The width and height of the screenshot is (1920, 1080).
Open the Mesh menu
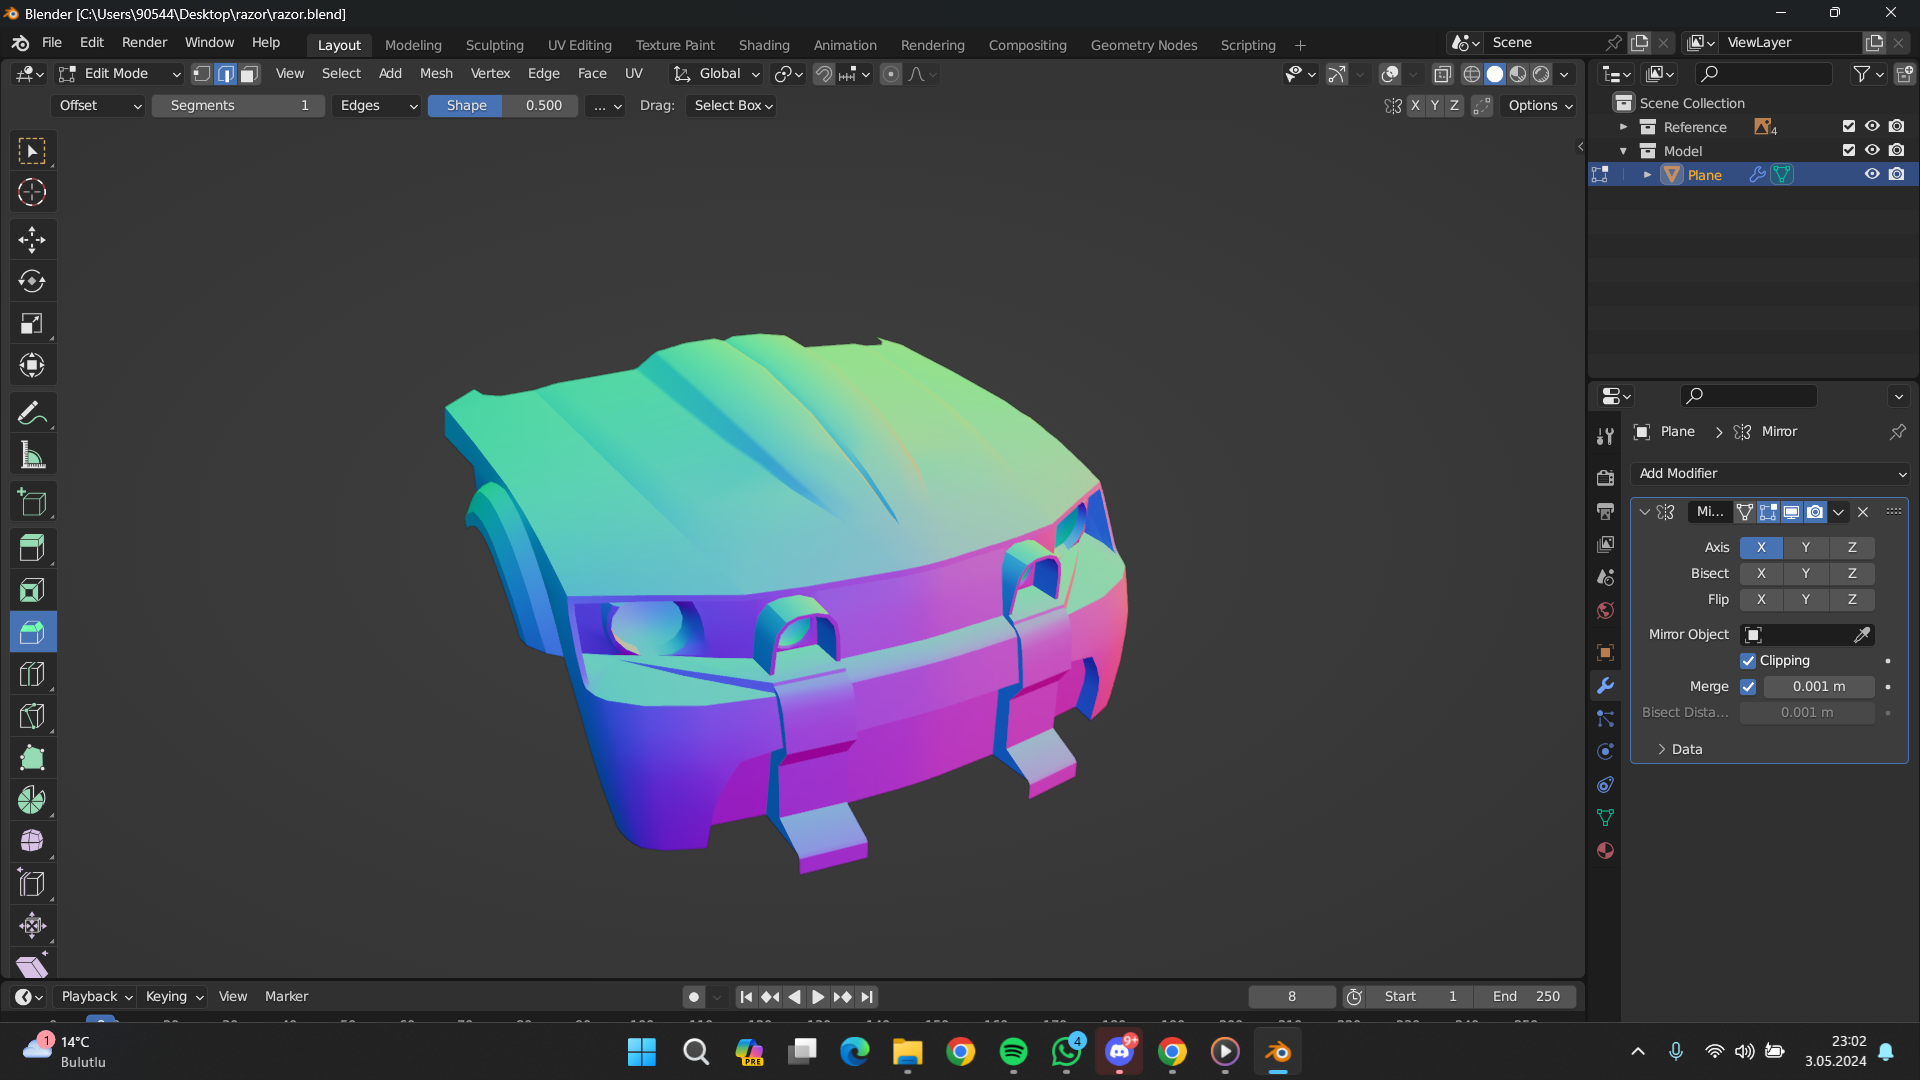(x=436, y=74)
